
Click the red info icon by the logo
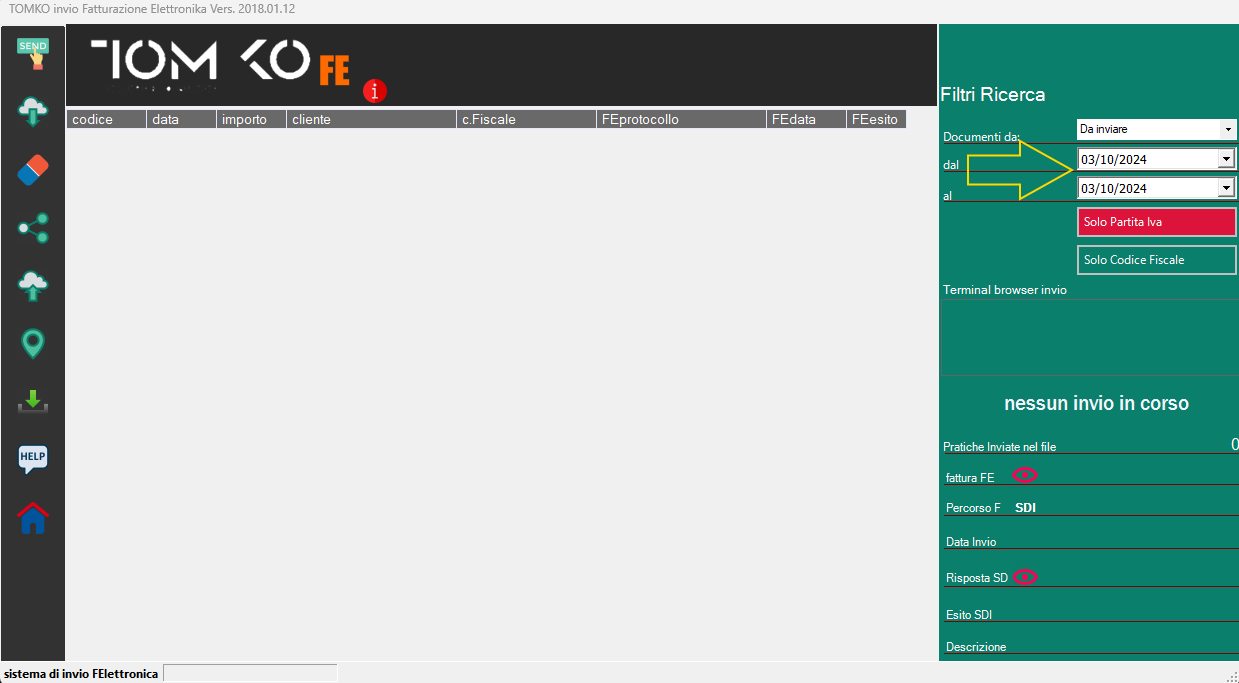(375, 91)
